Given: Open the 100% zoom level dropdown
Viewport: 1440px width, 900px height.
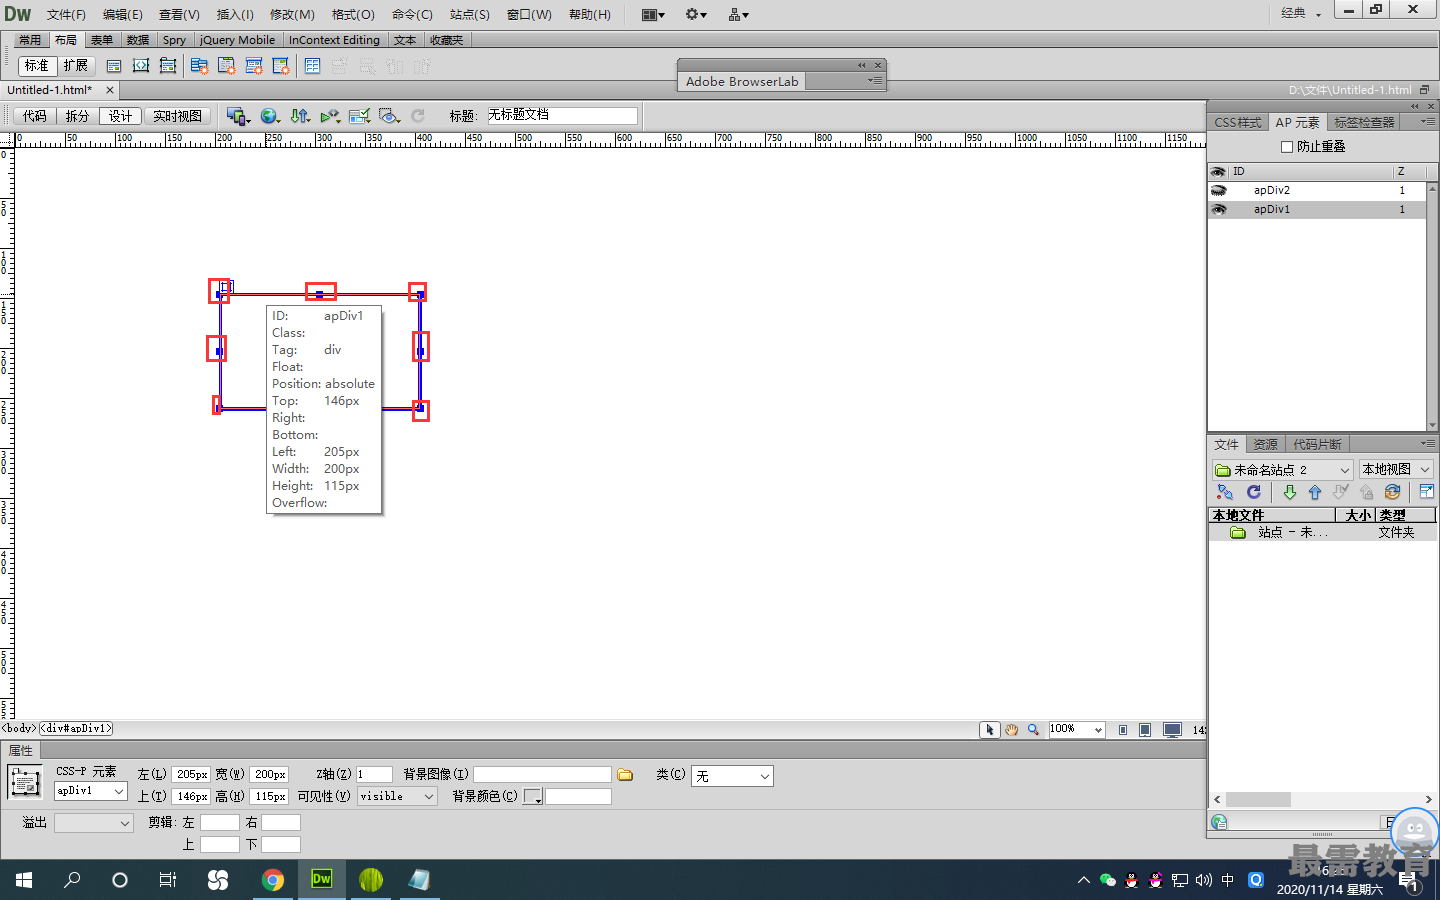Looking at the screenshot, I should 1076,730.
